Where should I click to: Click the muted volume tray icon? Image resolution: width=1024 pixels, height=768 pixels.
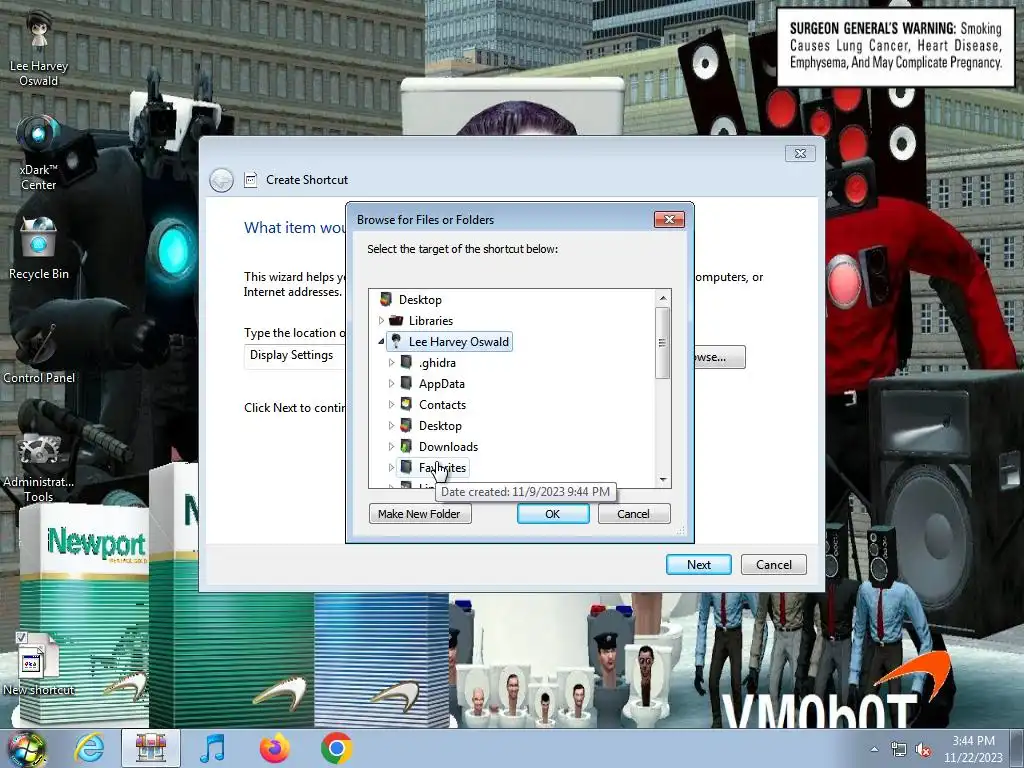pyautogui.click(x=923, y=750)
